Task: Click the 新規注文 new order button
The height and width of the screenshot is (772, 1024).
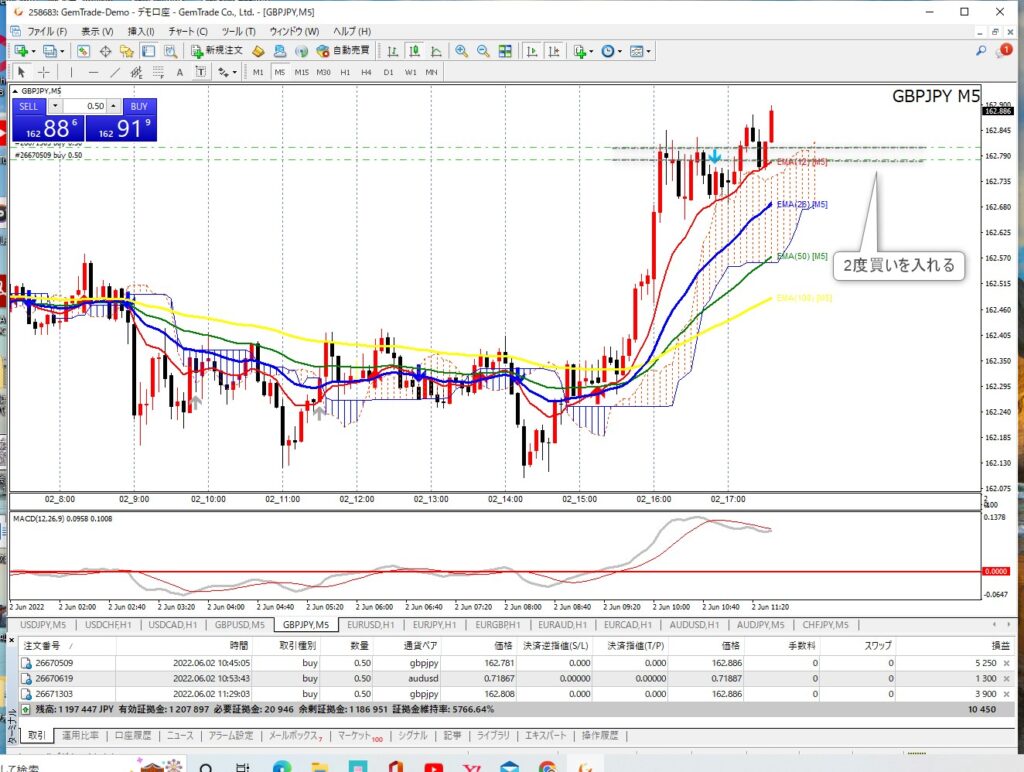Action: (x=216, y=50)
